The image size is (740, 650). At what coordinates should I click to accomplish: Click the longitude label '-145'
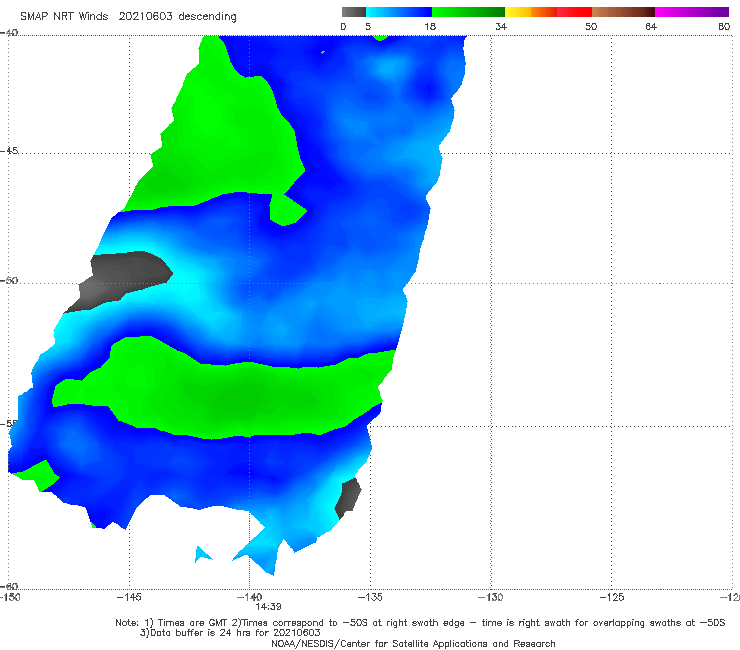click(x=129, y=597)
